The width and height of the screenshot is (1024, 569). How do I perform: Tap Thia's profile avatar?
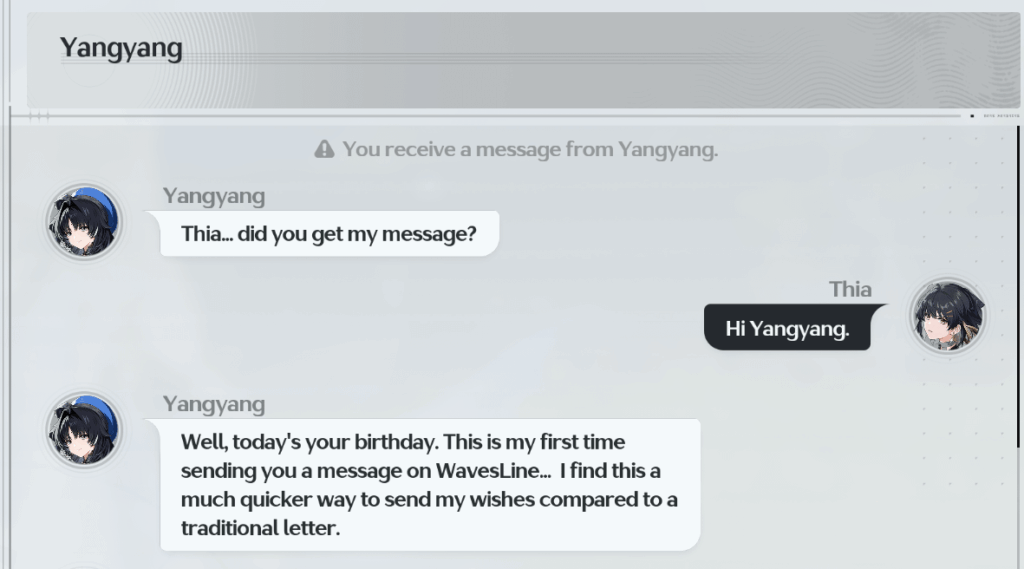point(947,316)
